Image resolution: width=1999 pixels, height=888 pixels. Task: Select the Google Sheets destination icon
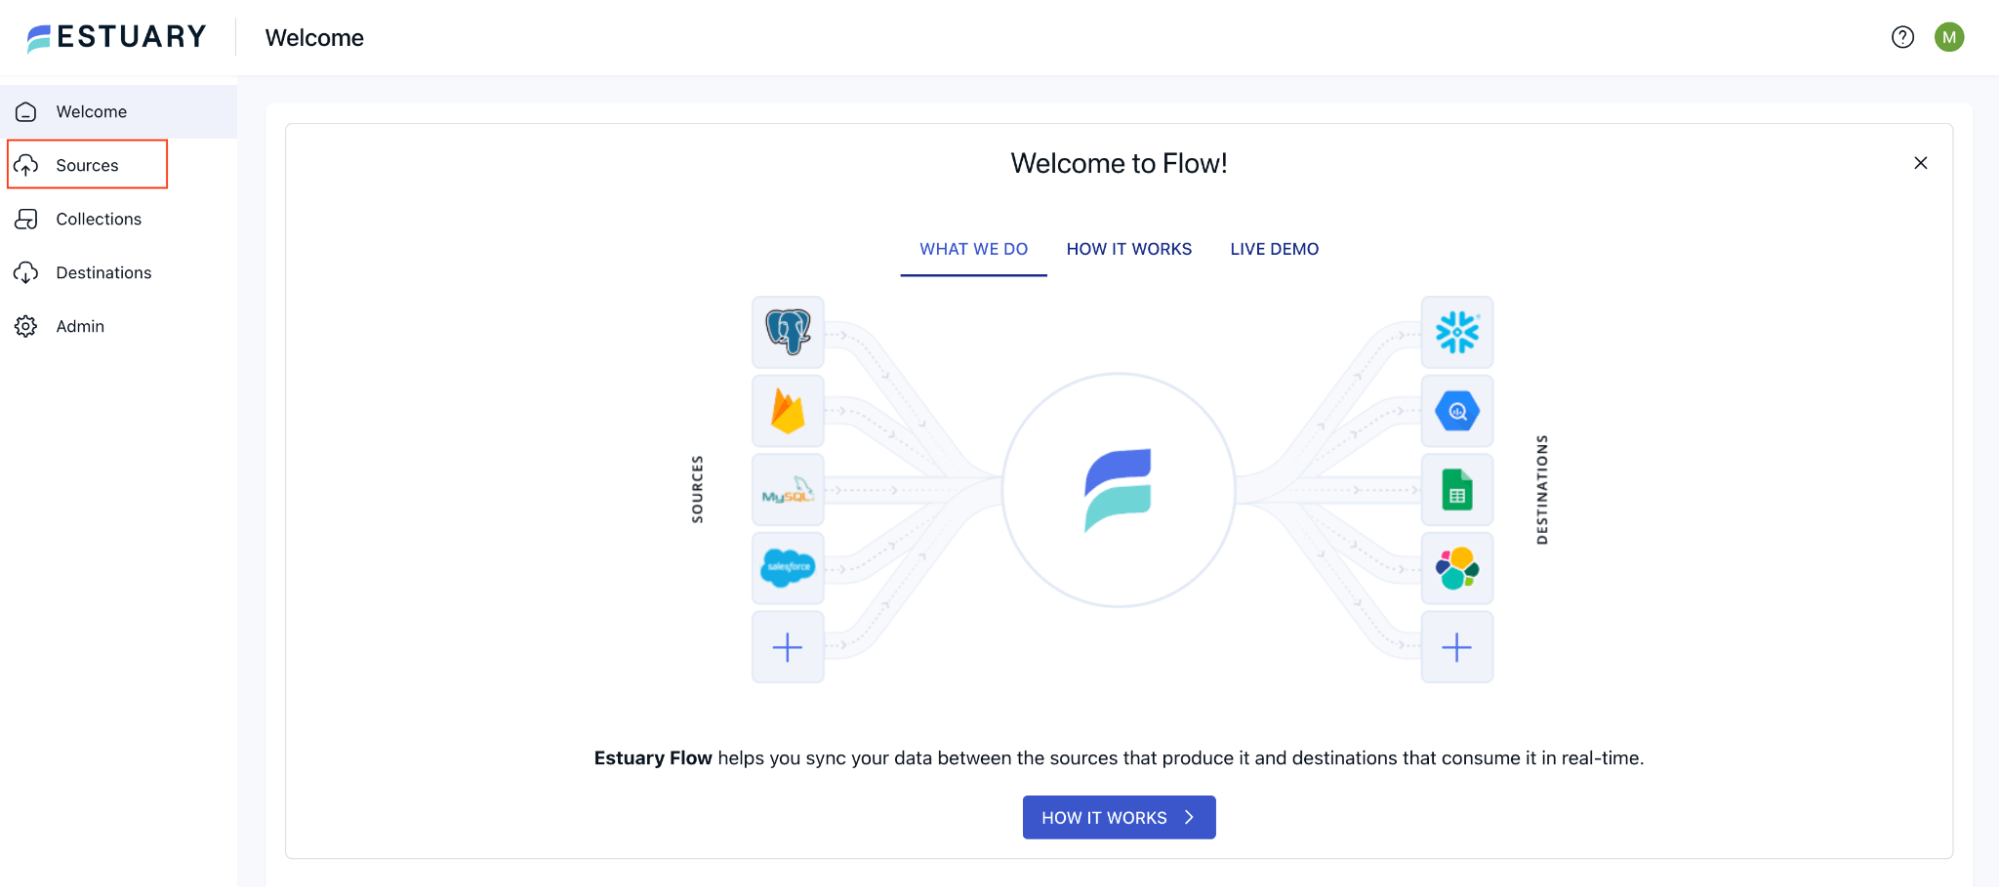coord(1457,490)
